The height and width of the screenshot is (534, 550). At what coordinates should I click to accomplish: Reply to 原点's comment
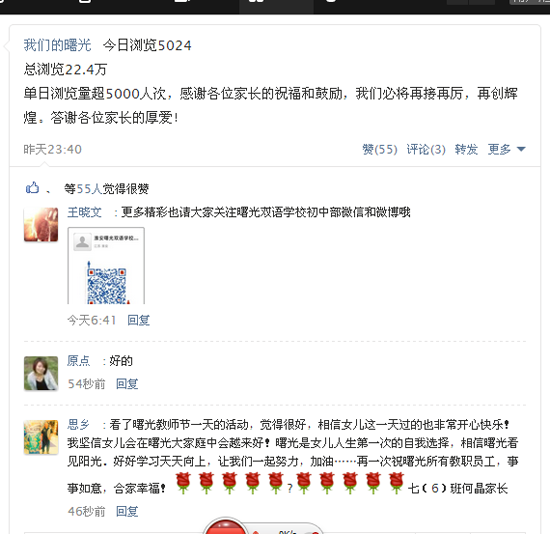[127, 384]
